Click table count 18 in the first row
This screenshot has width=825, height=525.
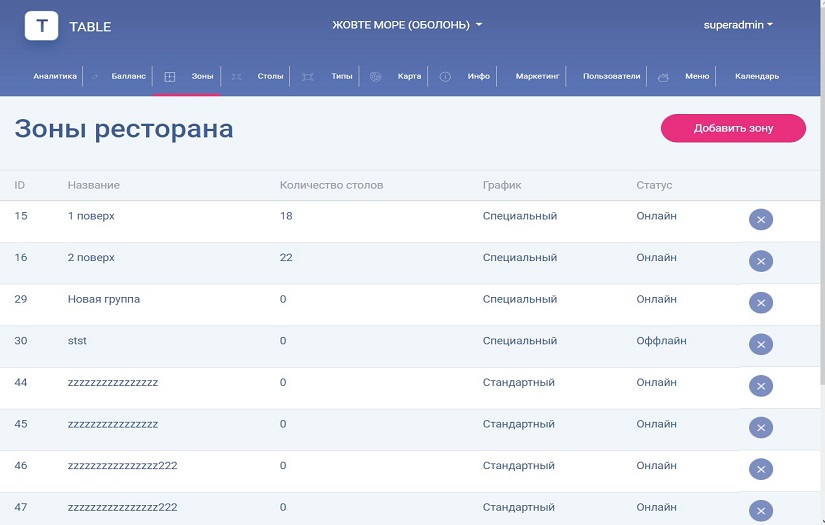286,216
